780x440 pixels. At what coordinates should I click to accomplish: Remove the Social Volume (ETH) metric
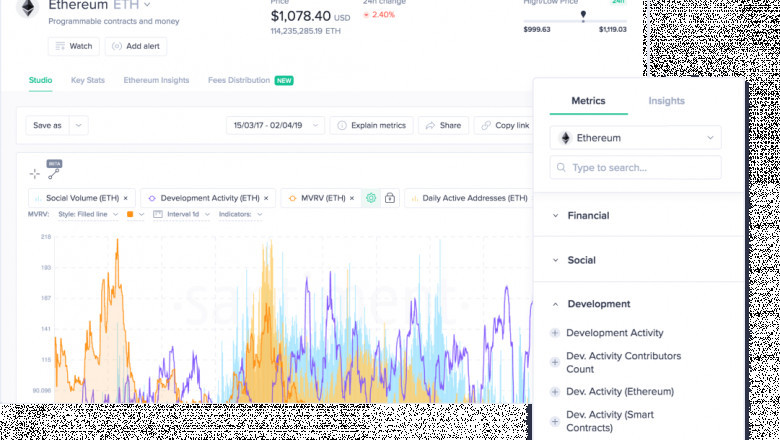pos(125,198)
